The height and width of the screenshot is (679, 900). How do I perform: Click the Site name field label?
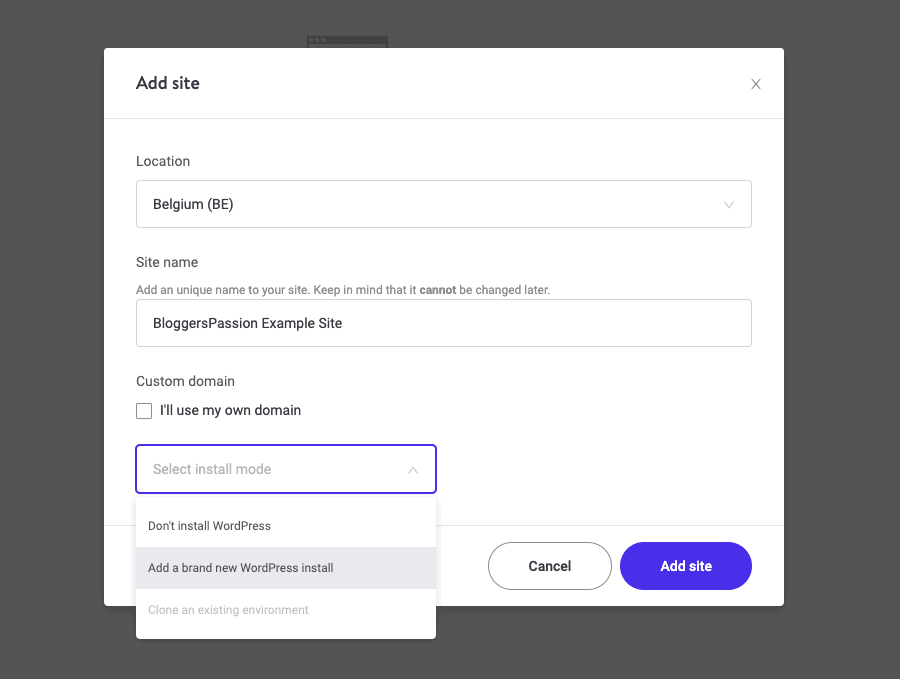click(167, 262)
